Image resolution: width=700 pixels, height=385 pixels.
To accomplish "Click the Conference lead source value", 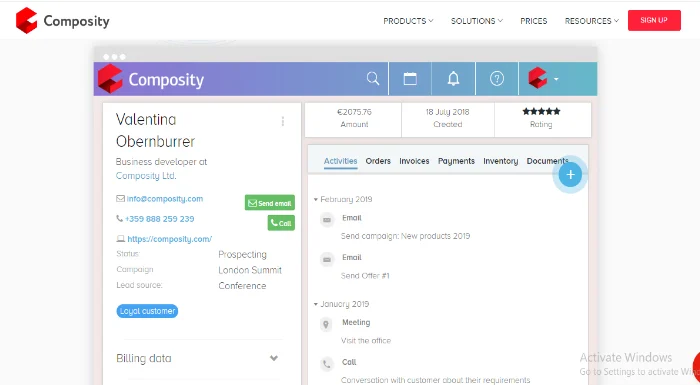I will [242, 286].
